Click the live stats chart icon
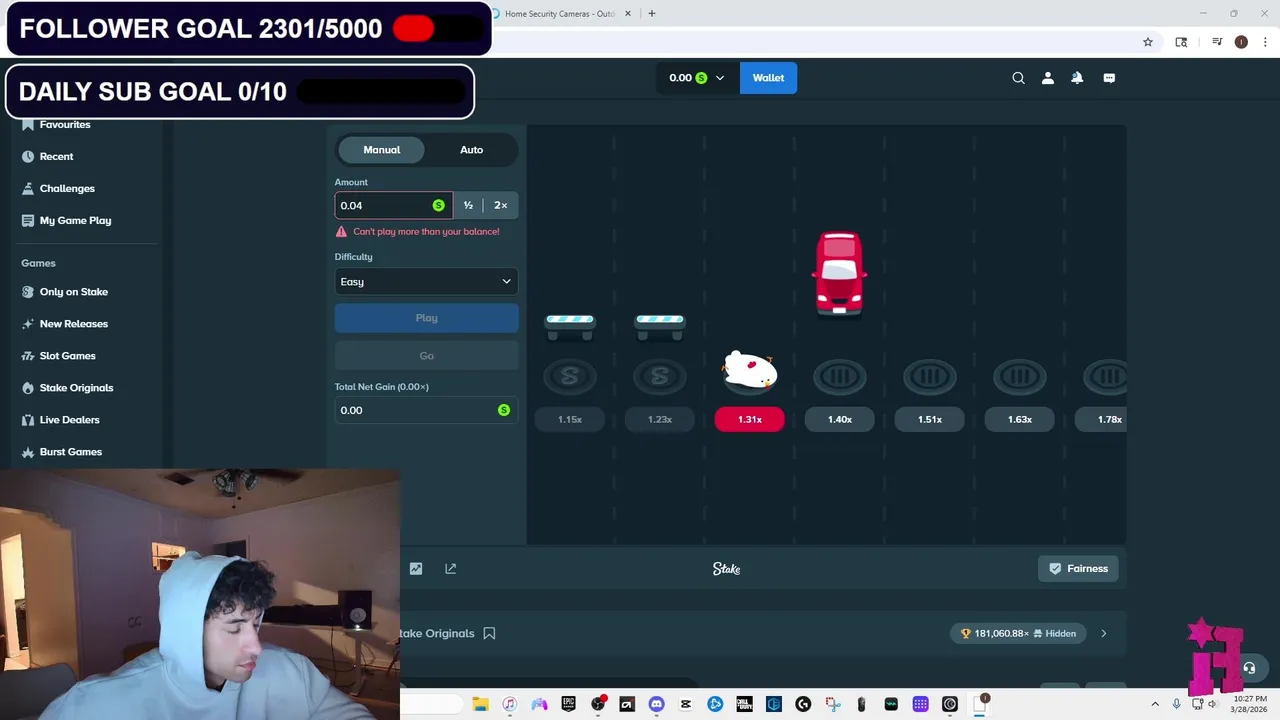 pyautogui.click(x=416, y=568)
